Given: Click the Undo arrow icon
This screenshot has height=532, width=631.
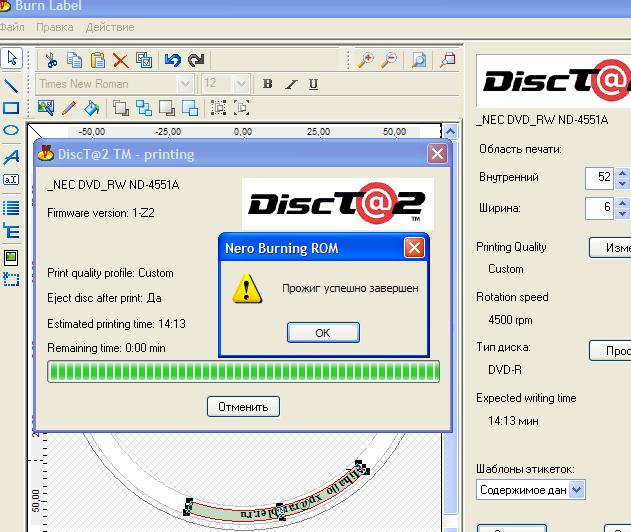Looking at the screenshot, I should click(172, 61).
